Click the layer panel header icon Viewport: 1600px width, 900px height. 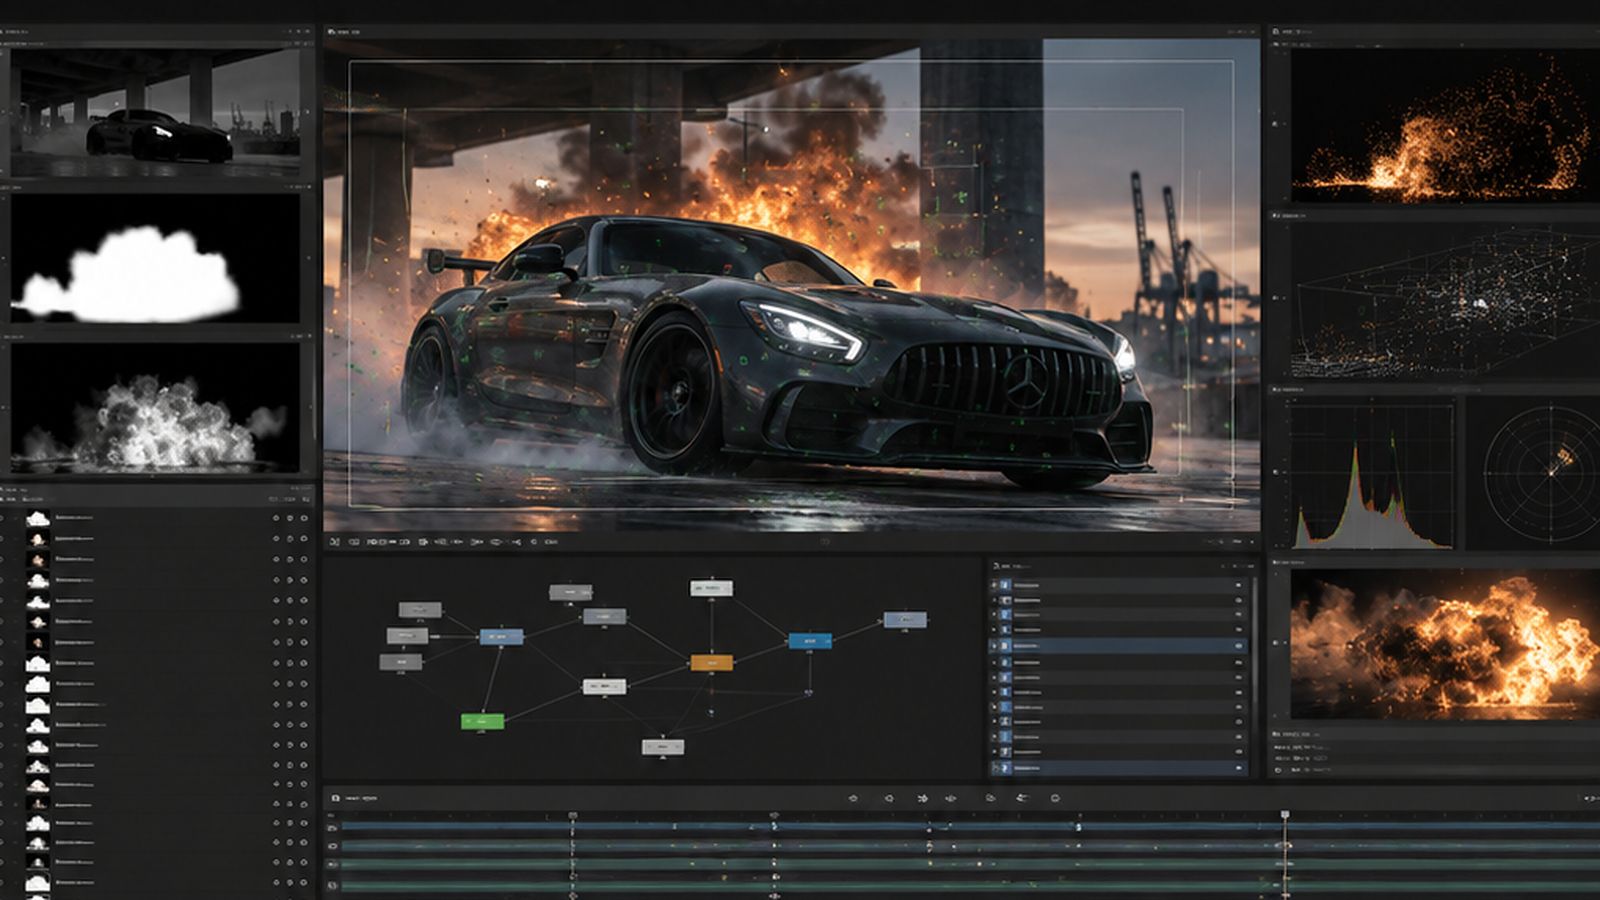point(996,565)
